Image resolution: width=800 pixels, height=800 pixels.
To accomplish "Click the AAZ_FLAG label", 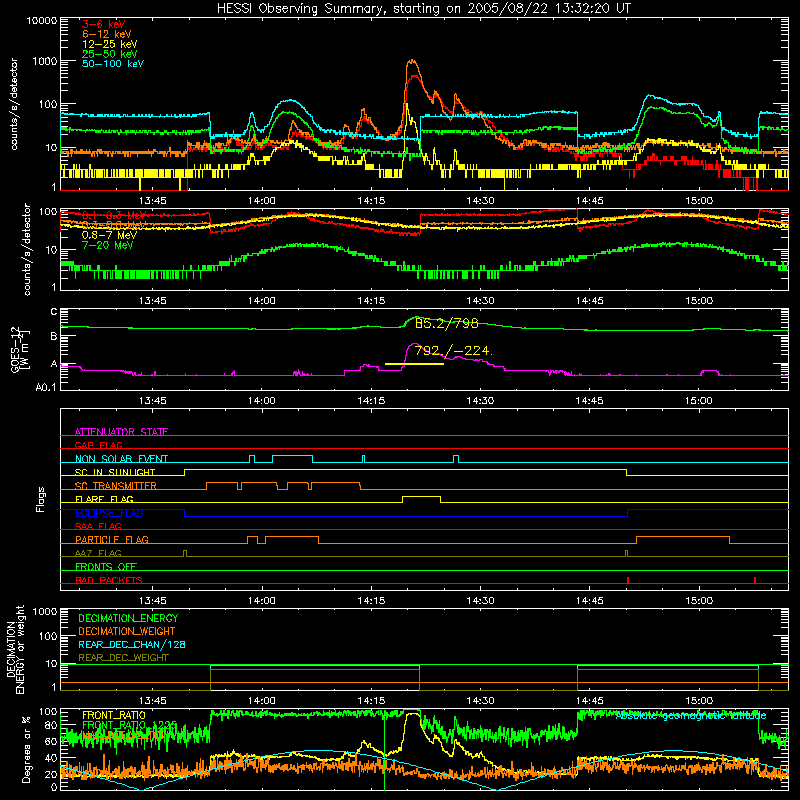I will coord(98,553).
